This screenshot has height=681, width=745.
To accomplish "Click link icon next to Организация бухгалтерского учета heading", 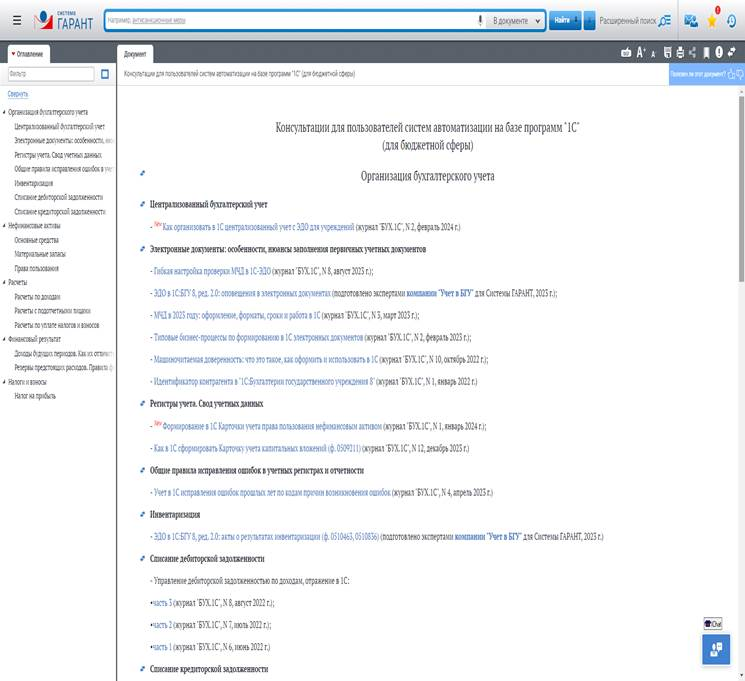I will (x=142, y=173).
